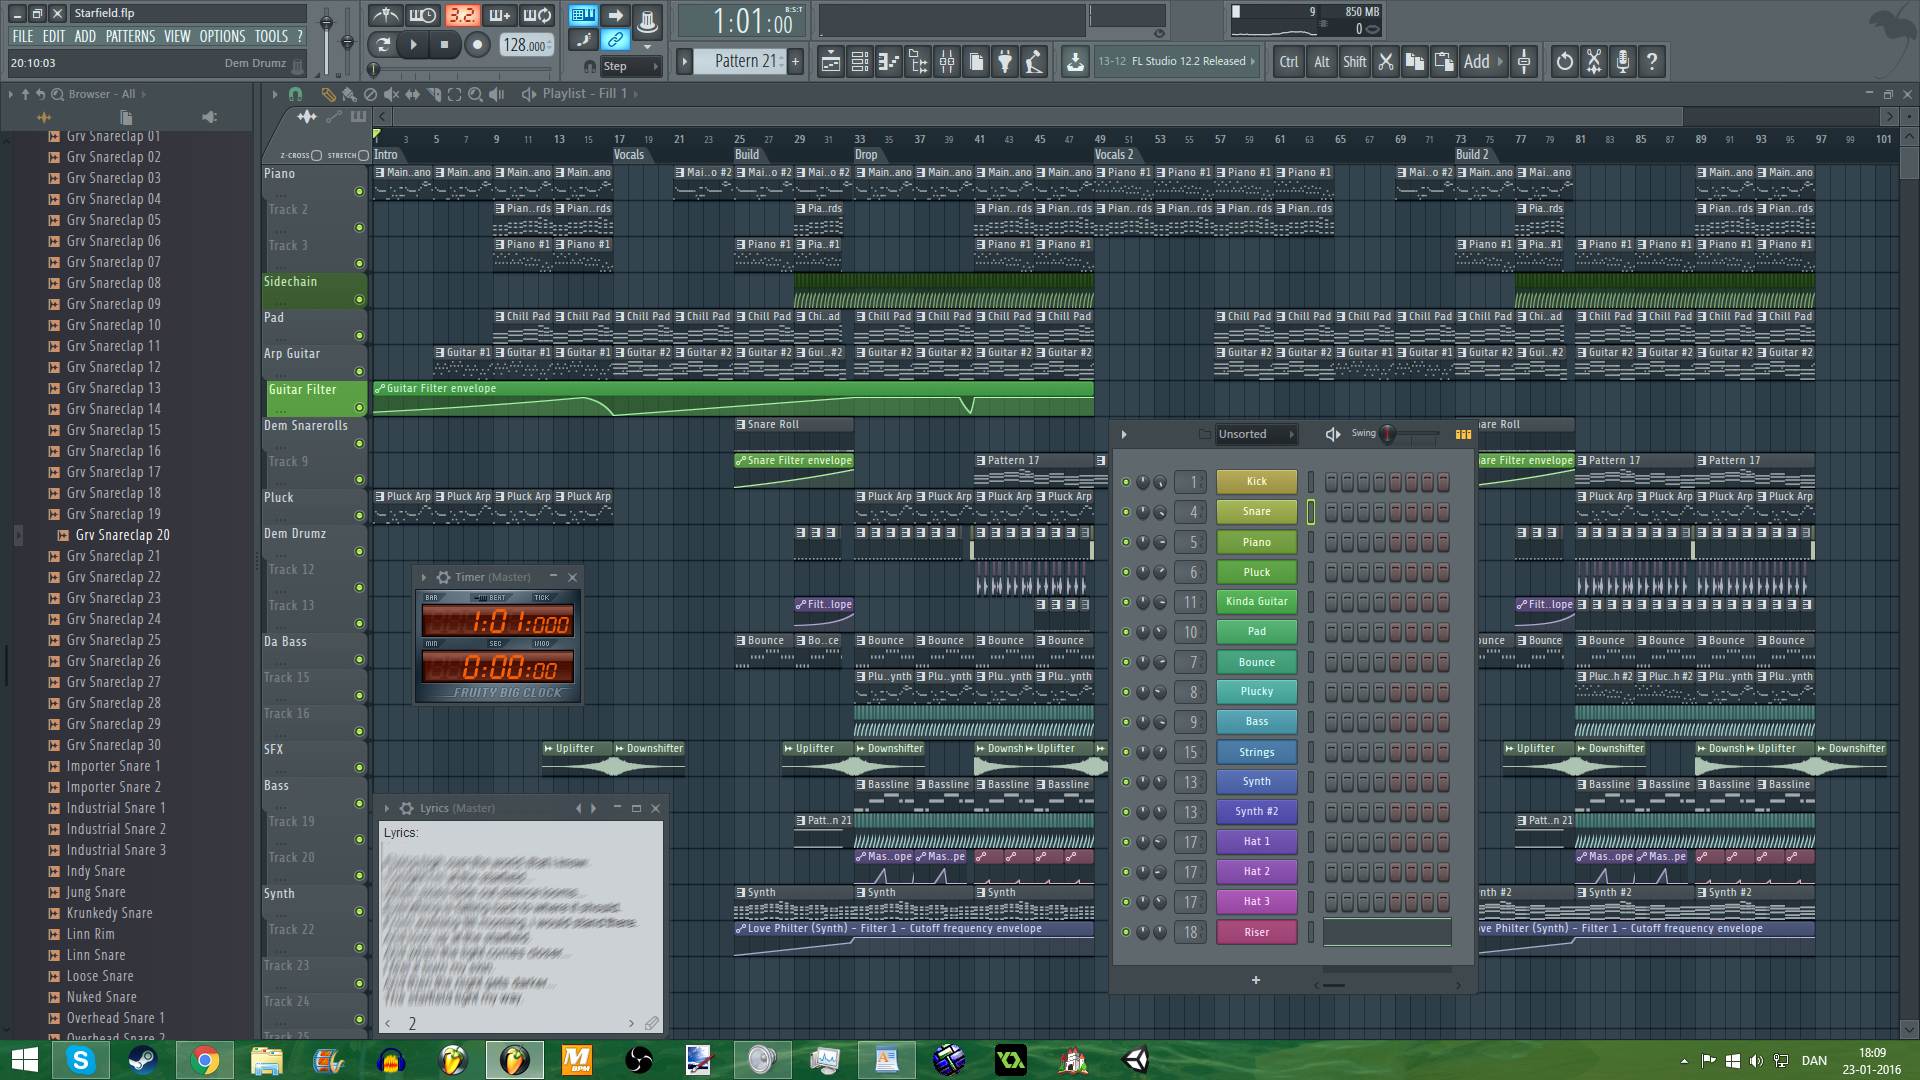Open the Lyrics window options arrow
This screenshot has width=1920, height=1080.
pyautogui.click(x=387, y=808)
